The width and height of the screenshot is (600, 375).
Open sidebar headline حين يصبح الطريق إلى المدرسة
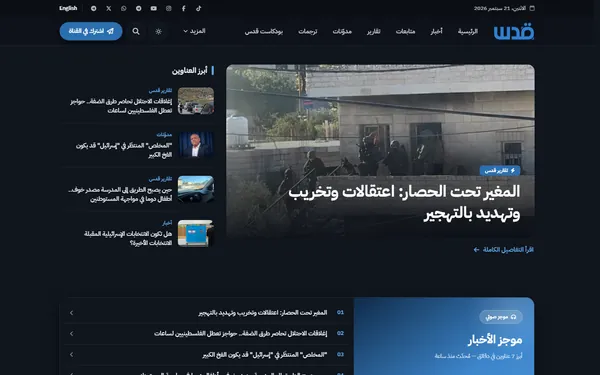click(x=120, y=194)
